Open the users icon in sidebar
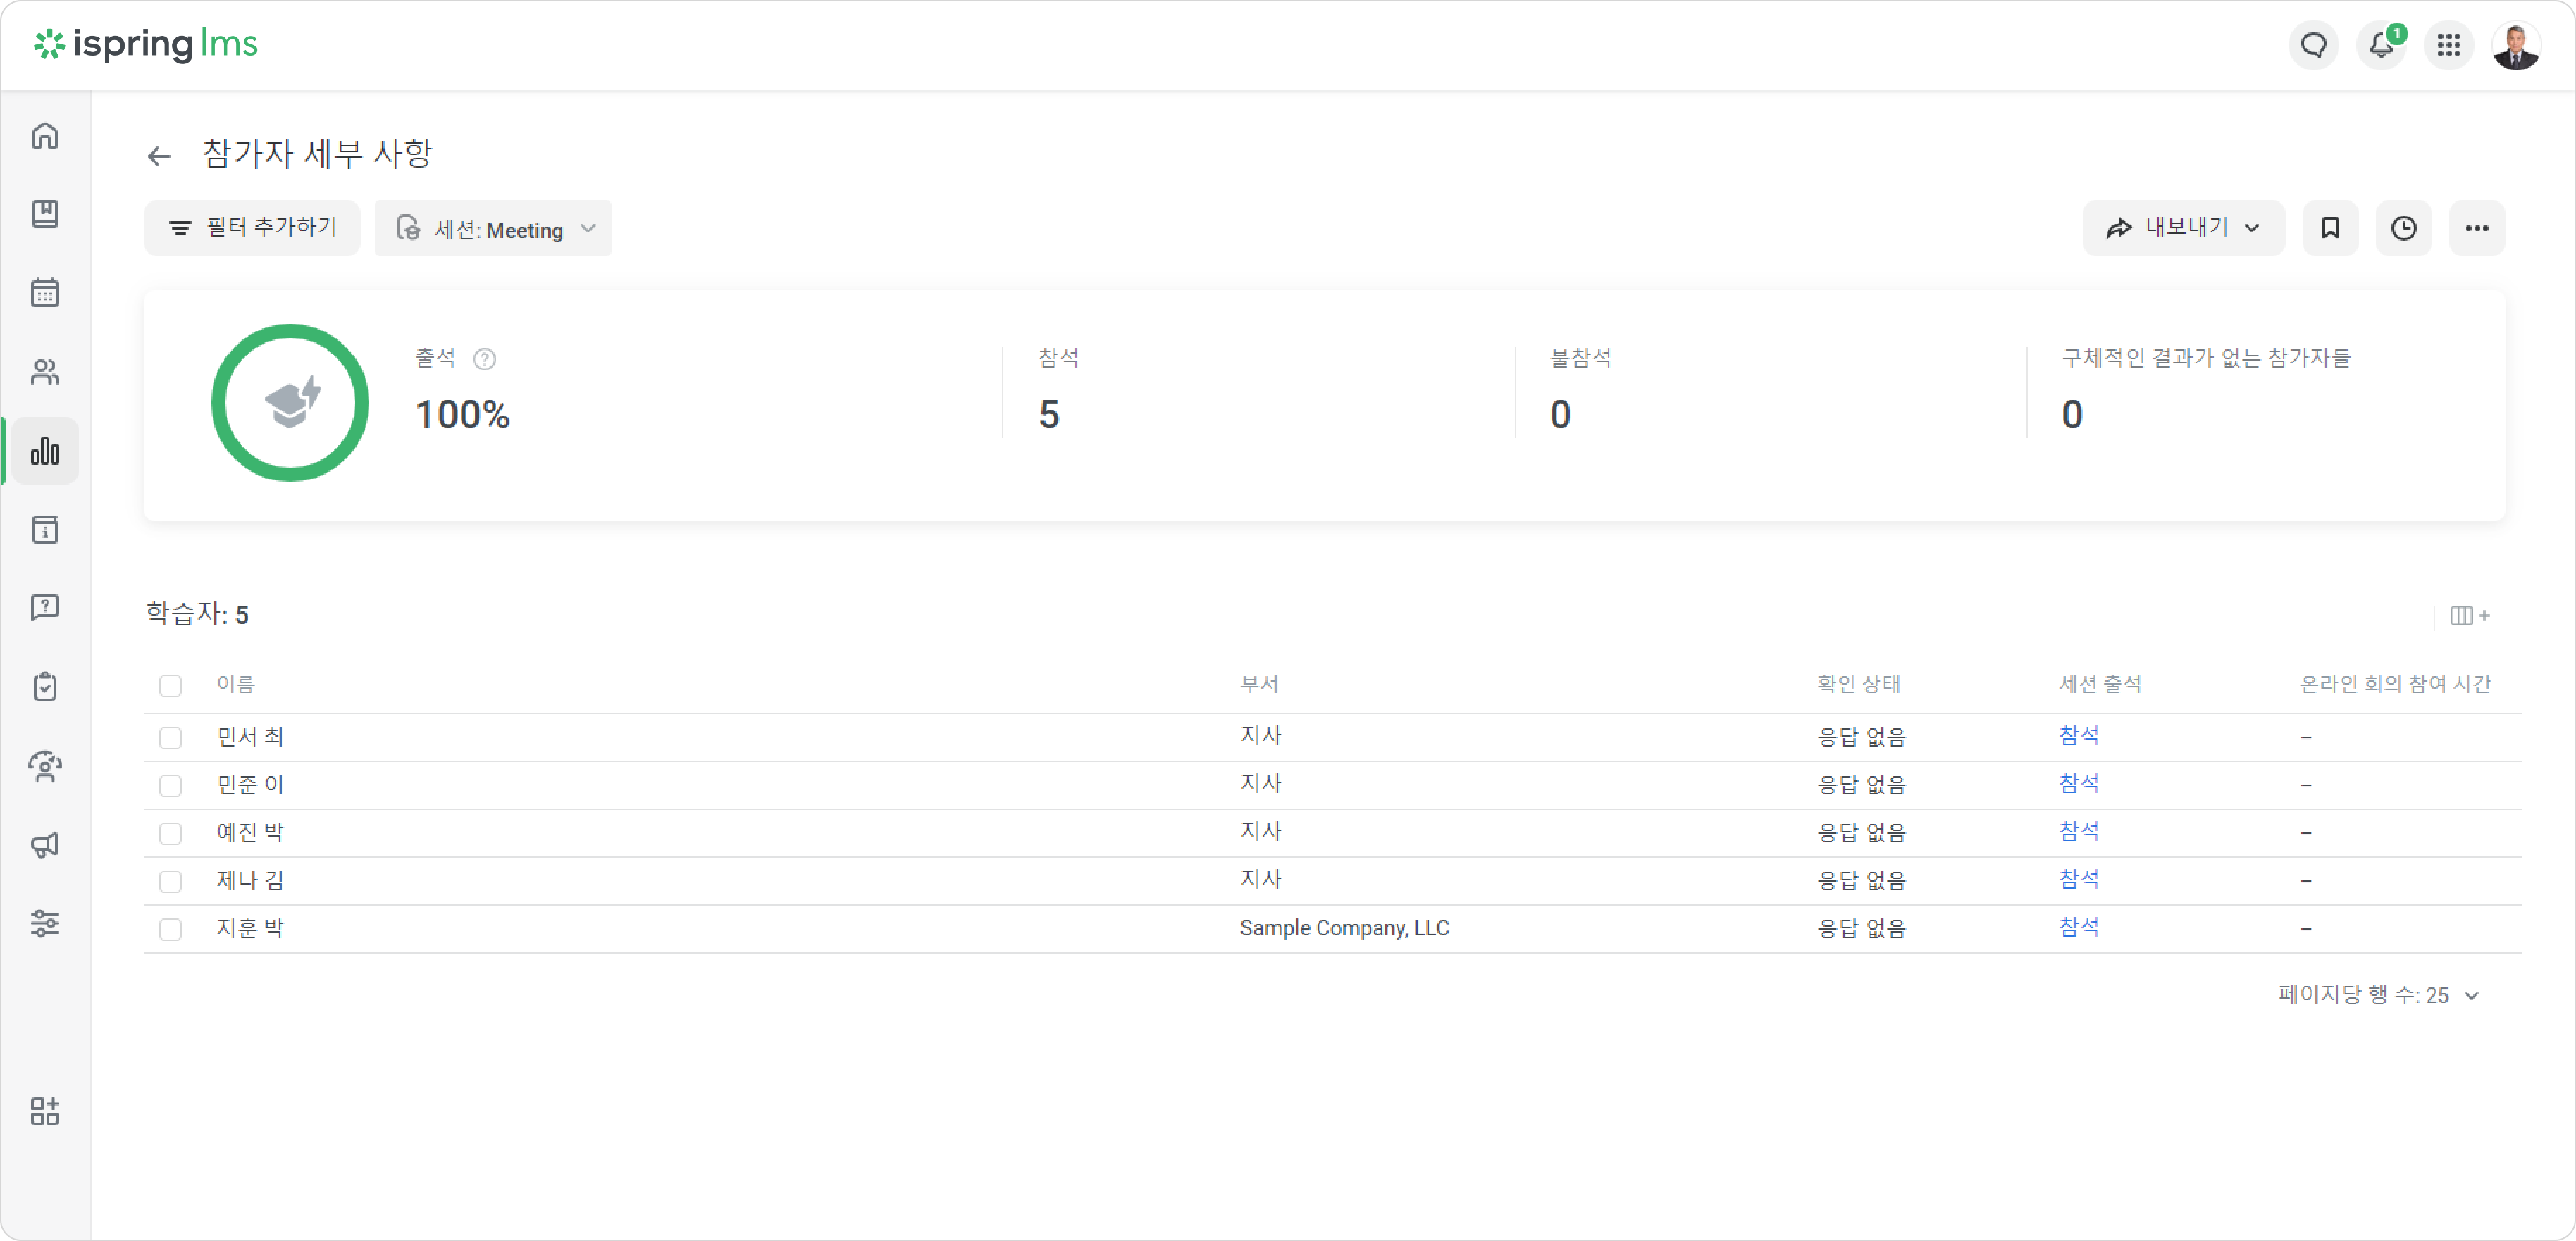Viewport: 2576px width, 1241px height. (45, 372)
